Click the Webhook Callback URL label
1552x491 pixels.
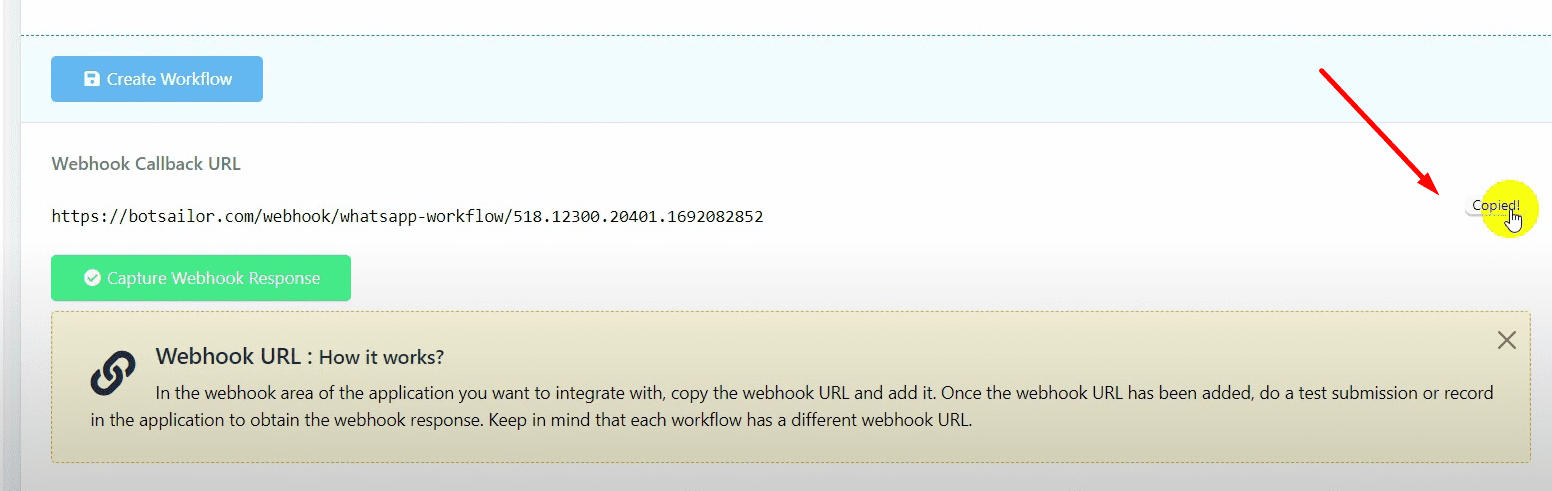point(146,164)
